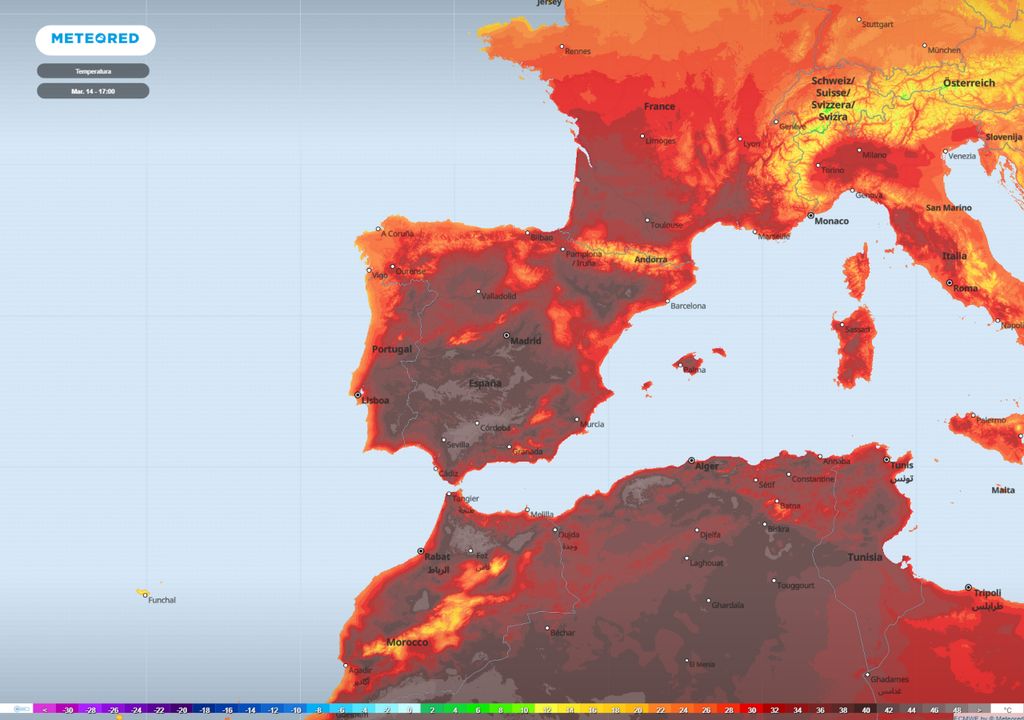1024x720 pixels.
Task: Select the Venezia city marker
Action: (945, 152)
